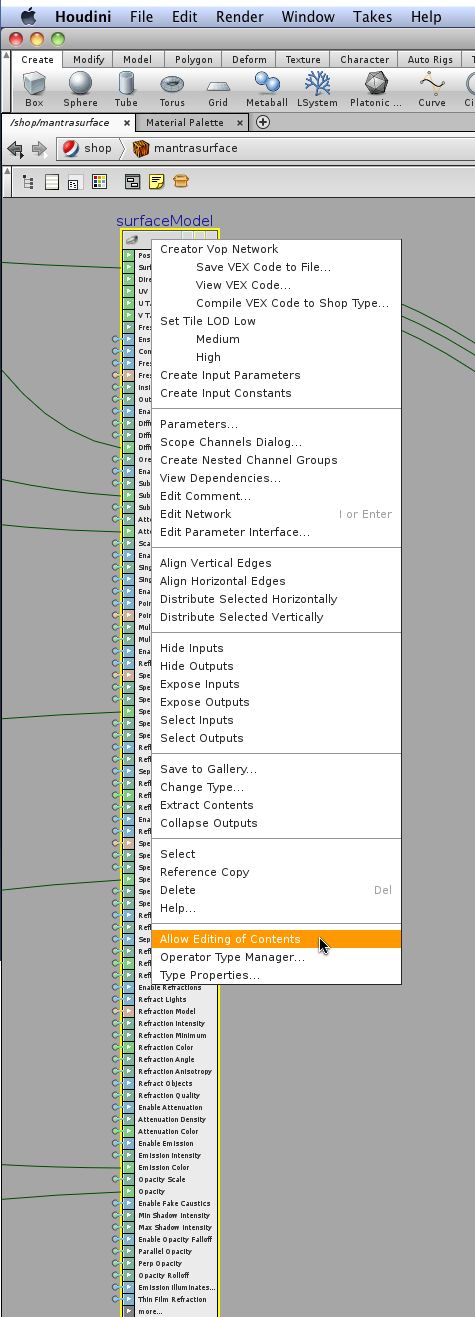Image resolution: width=475 pixels, height=1317 pixels.
Task: Click the 'mantrasurface' path segment
Action: (x=196, y=148)
